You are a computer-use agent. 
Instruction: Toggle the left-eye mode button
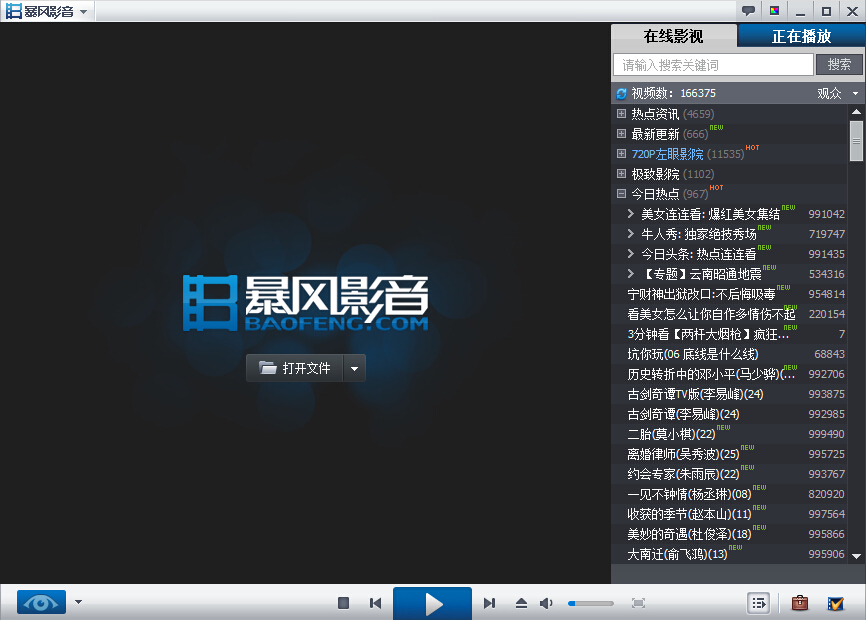click(41, 602)
